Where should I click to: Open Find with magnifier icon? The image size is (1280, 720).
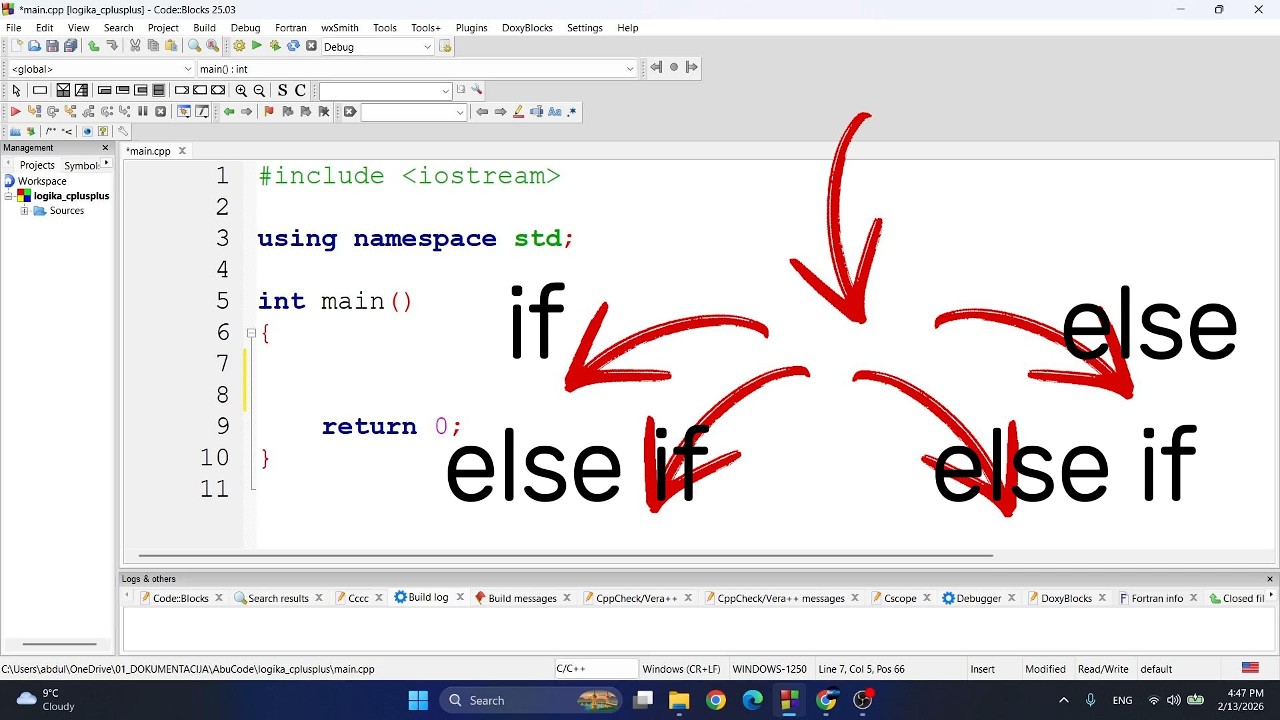point(194,46)
